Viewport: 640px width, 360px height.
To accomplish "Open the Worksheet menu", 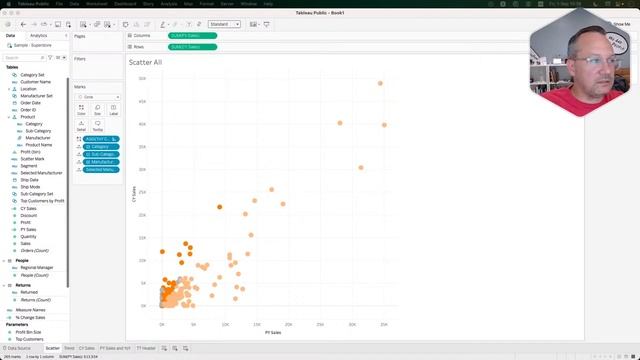I will pyautogui.click(x=96, y=4).
